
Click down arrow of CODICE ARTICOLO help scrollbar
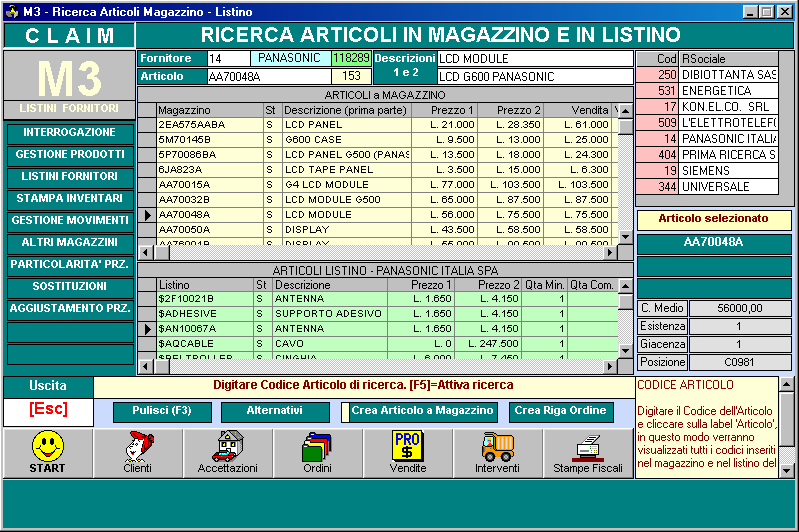(x=786, y=471)
